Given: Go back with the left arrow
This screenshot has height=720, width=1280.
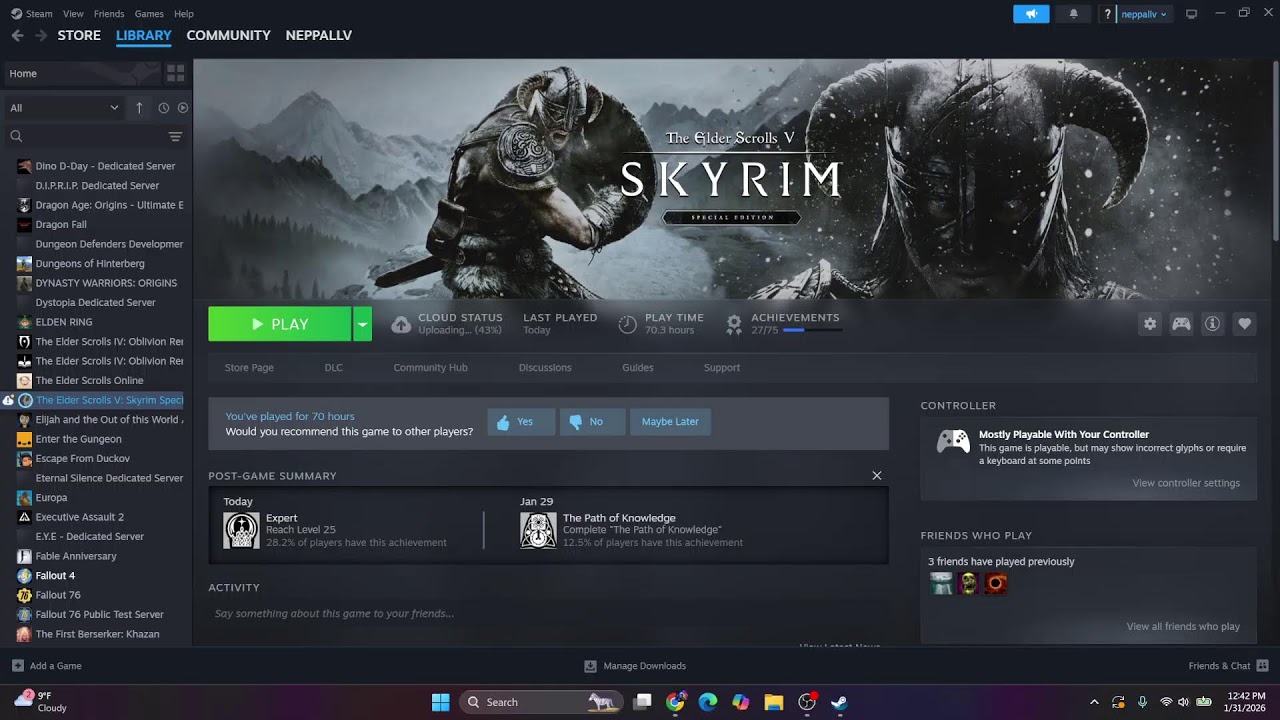Looking at the screenshot, I should coord(17,35).
